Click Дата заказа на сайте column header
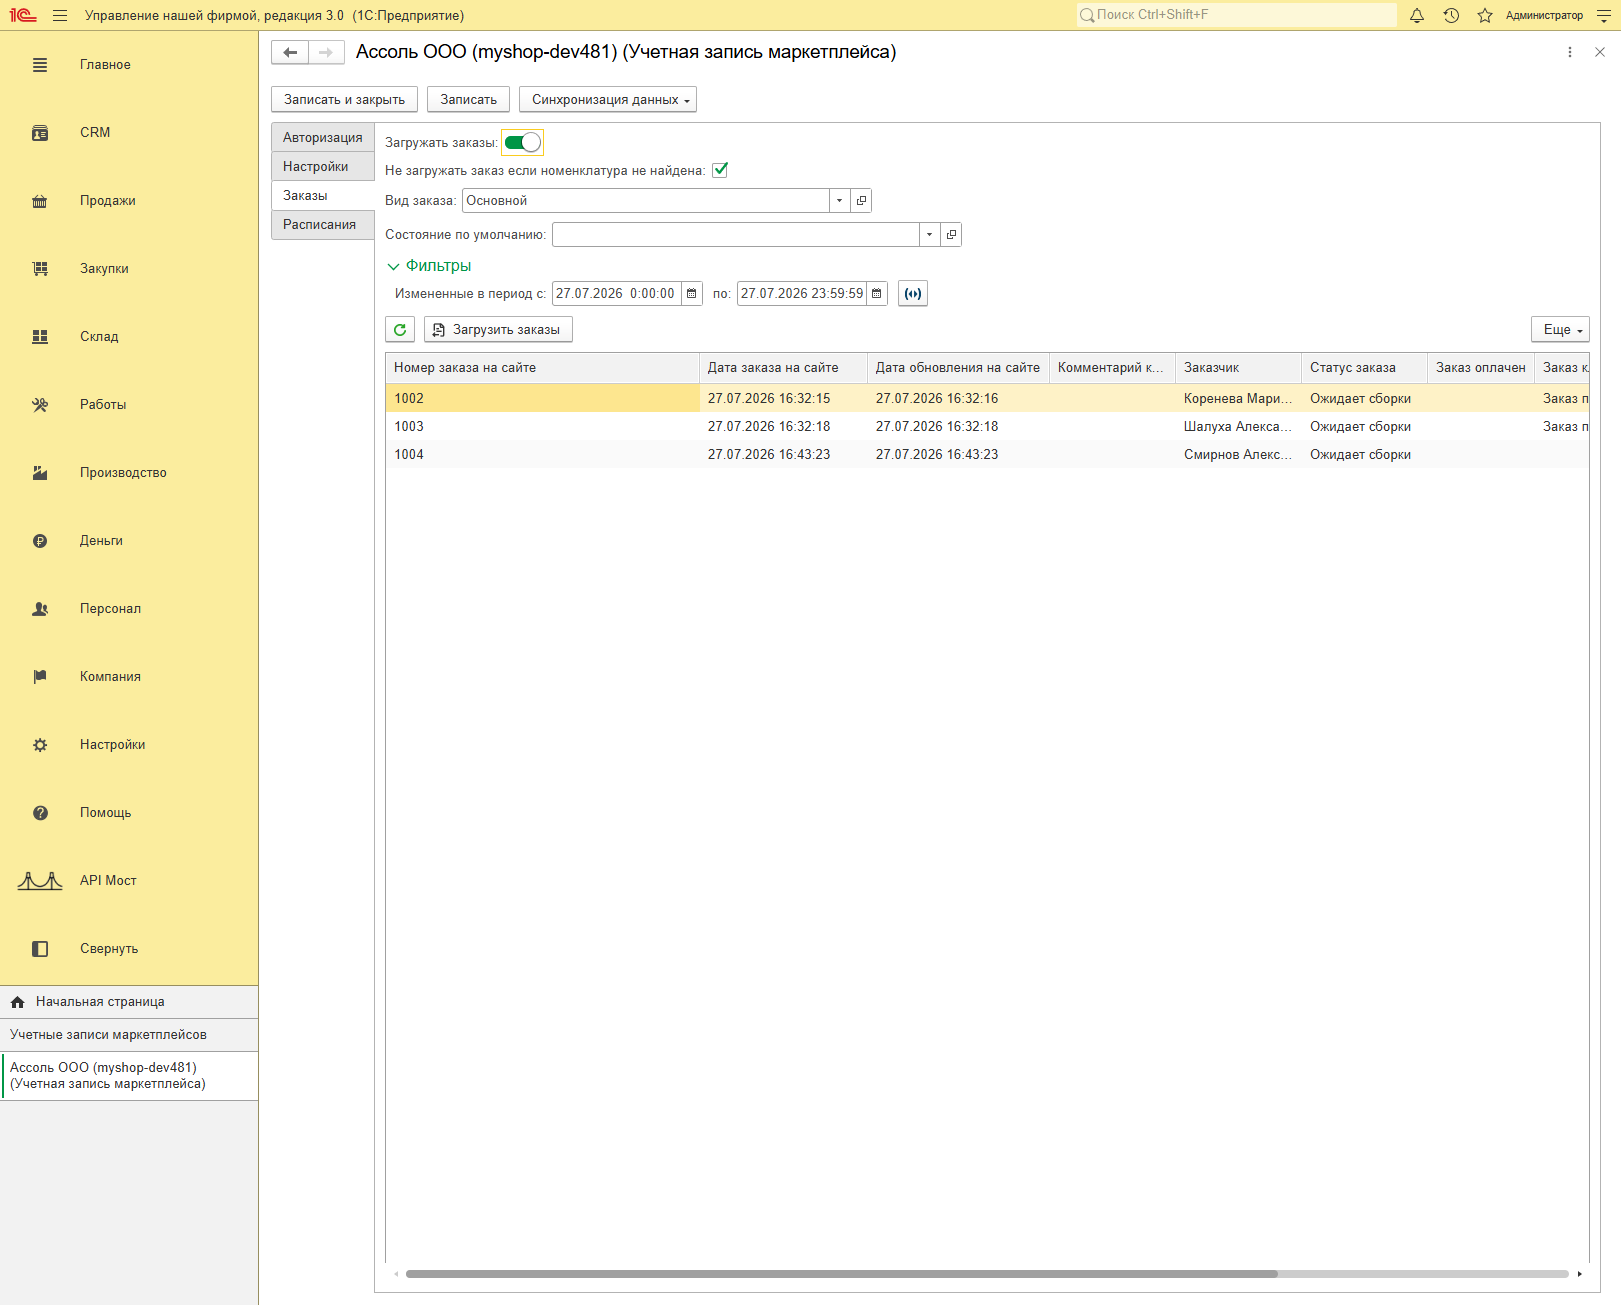Screen dimensions: 1621x1305 783,367
